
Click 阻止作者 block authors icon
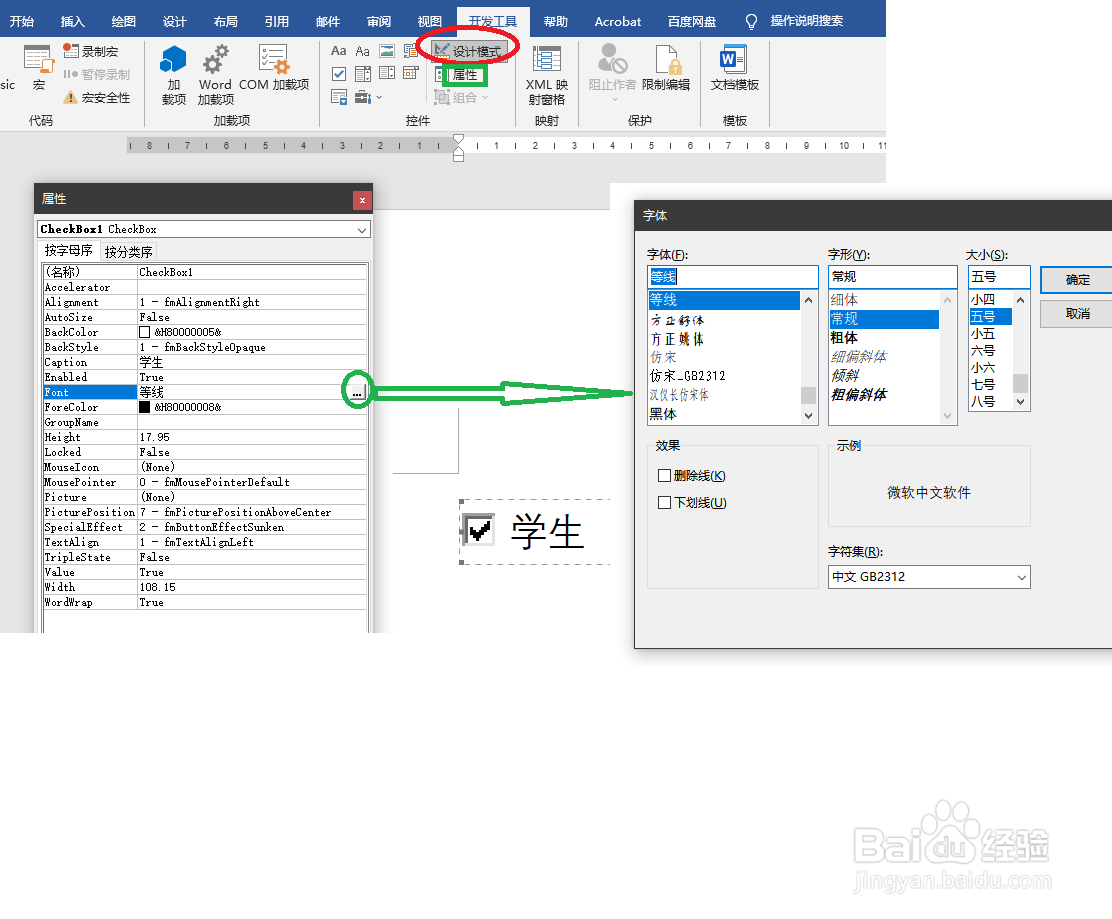point(613,59)
